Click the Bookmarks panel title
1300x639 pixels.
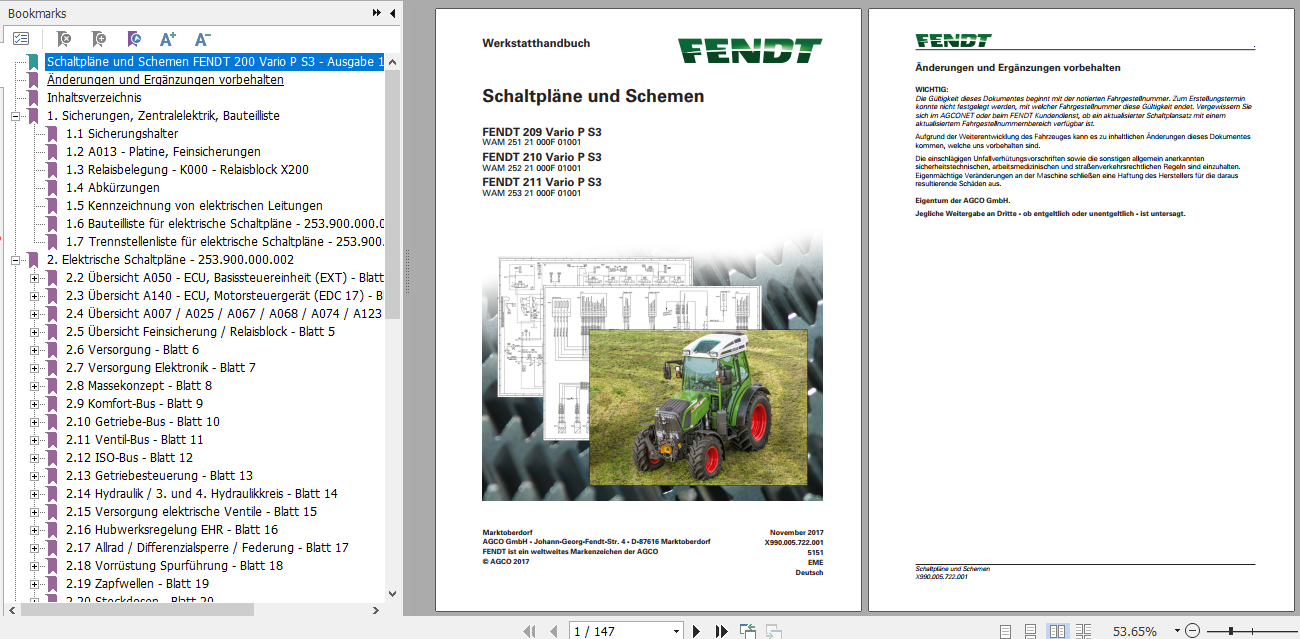point(38,13)
